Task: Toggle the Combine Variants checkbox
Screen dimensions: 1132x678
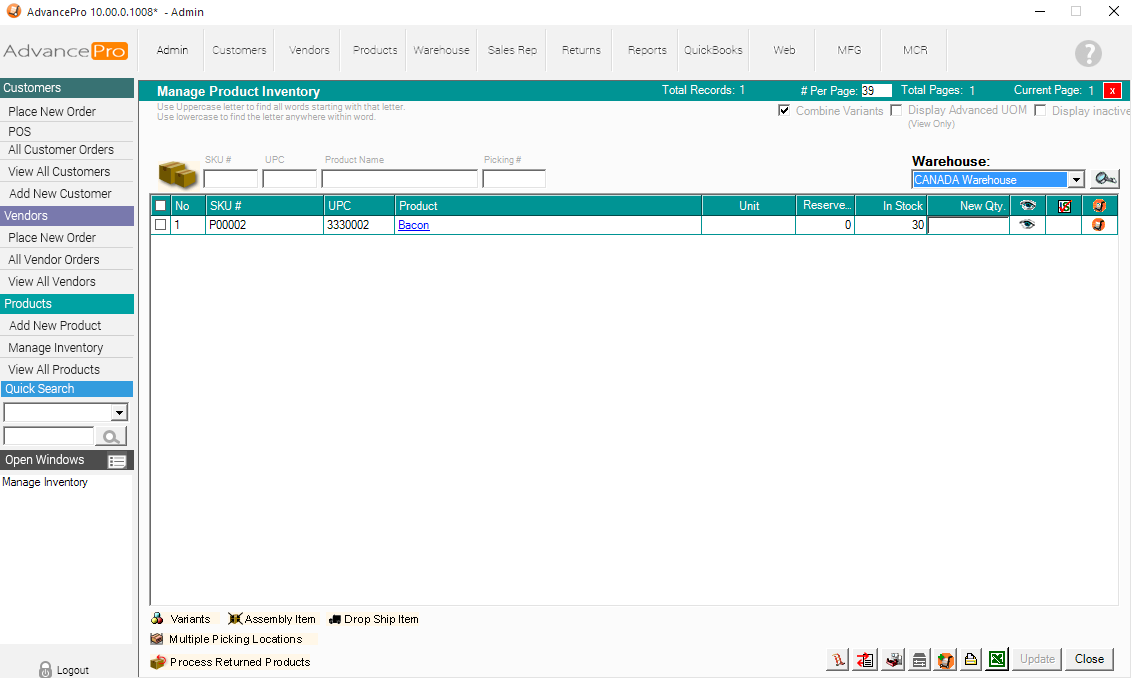Action: [784, 111]
